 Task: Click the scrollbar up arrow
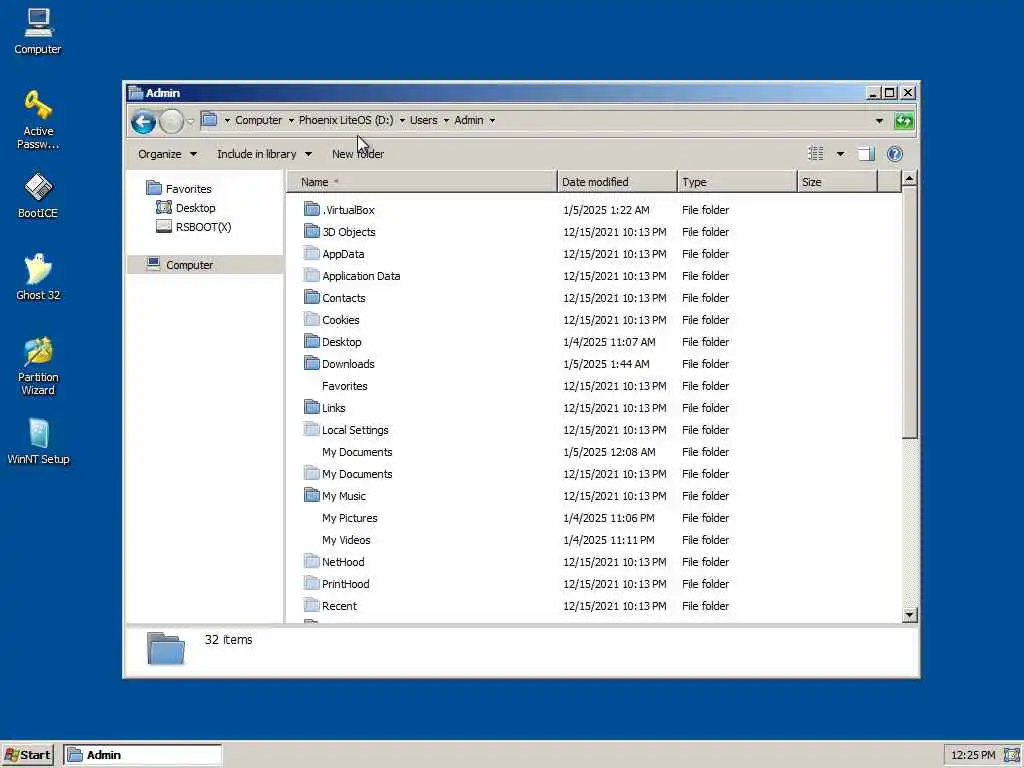click(909, 178)
